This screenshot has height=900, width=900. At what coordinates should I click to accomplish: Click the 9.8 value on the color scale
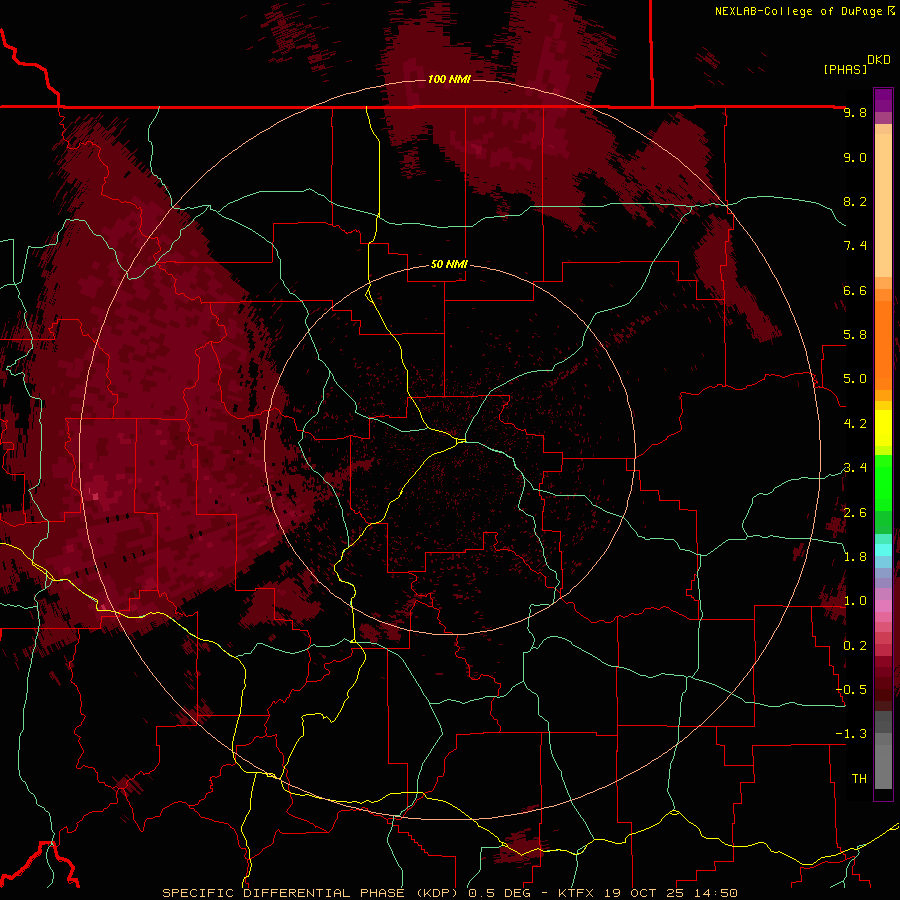pos(855,112)
